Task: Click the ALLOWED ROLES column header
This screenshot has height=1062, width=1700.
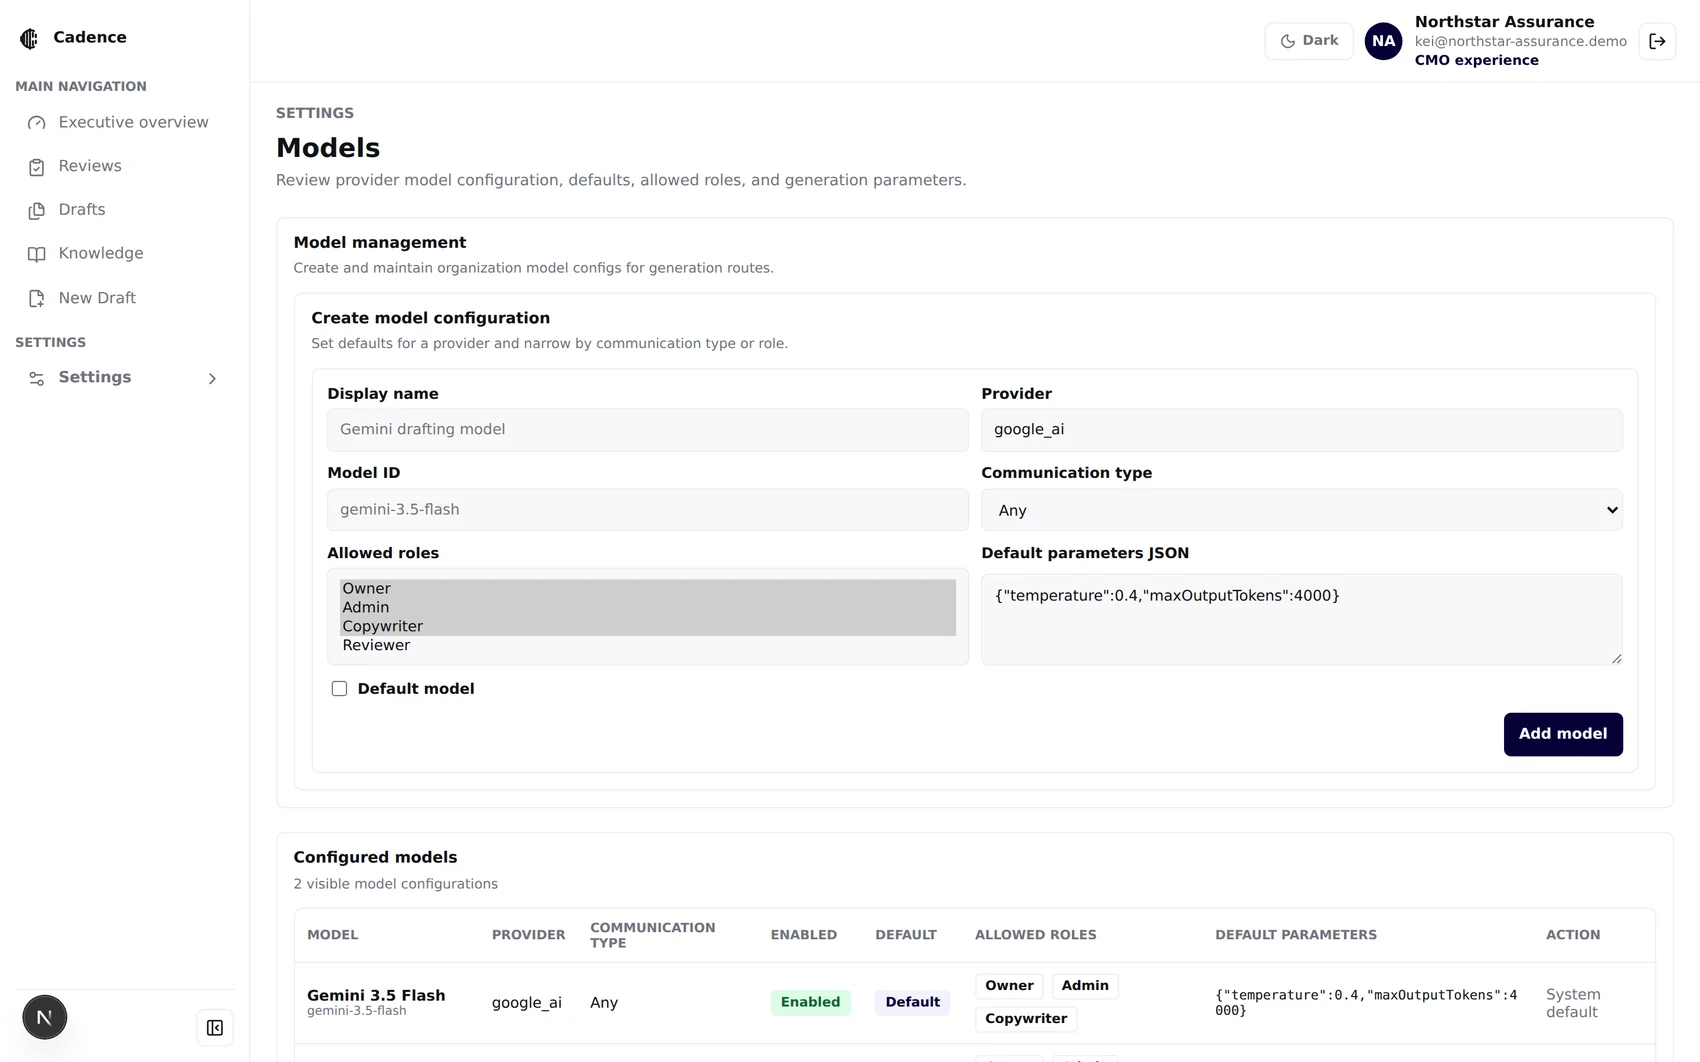Action: click(1035, 935)
